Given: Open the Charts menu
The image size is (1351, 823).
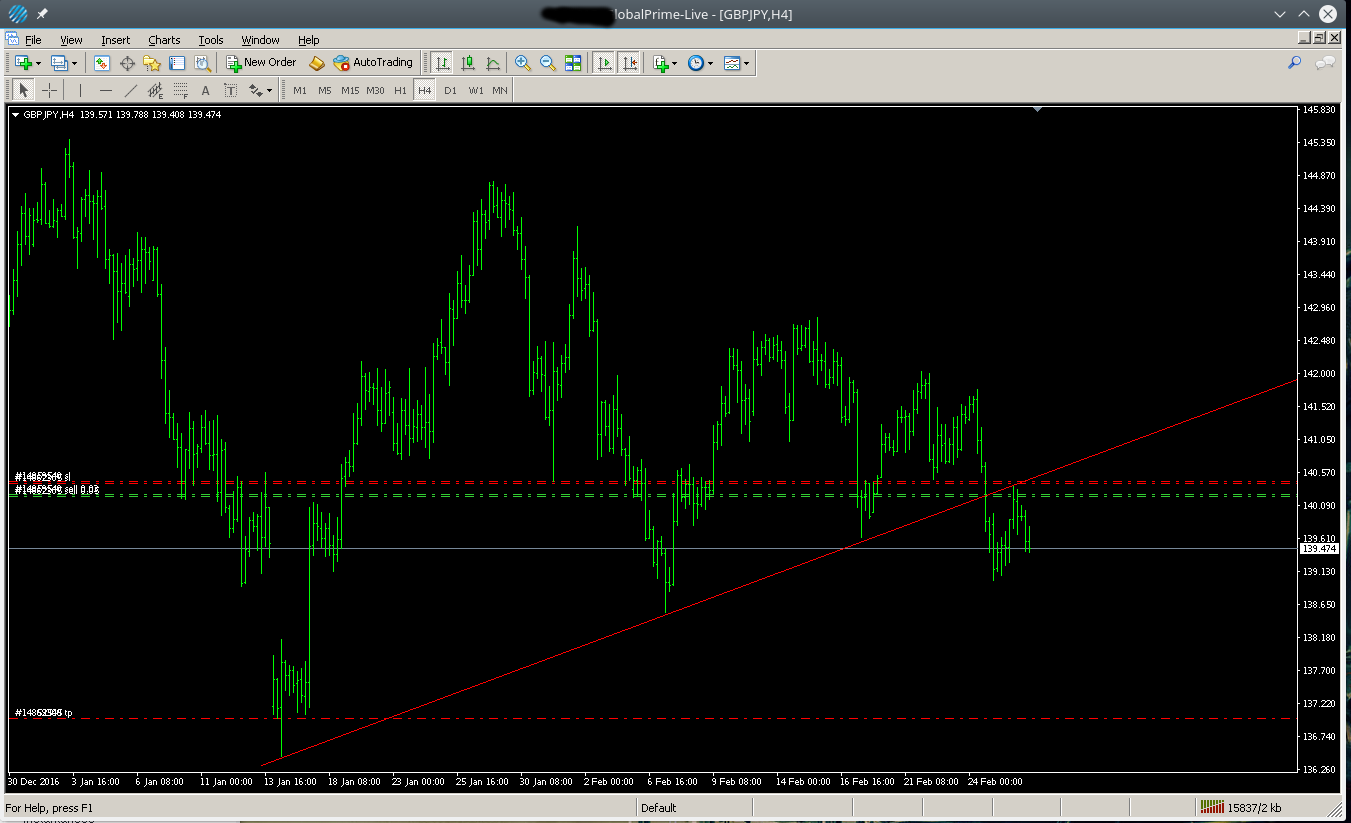Looking at the screenshot, I should pos(164,40).
